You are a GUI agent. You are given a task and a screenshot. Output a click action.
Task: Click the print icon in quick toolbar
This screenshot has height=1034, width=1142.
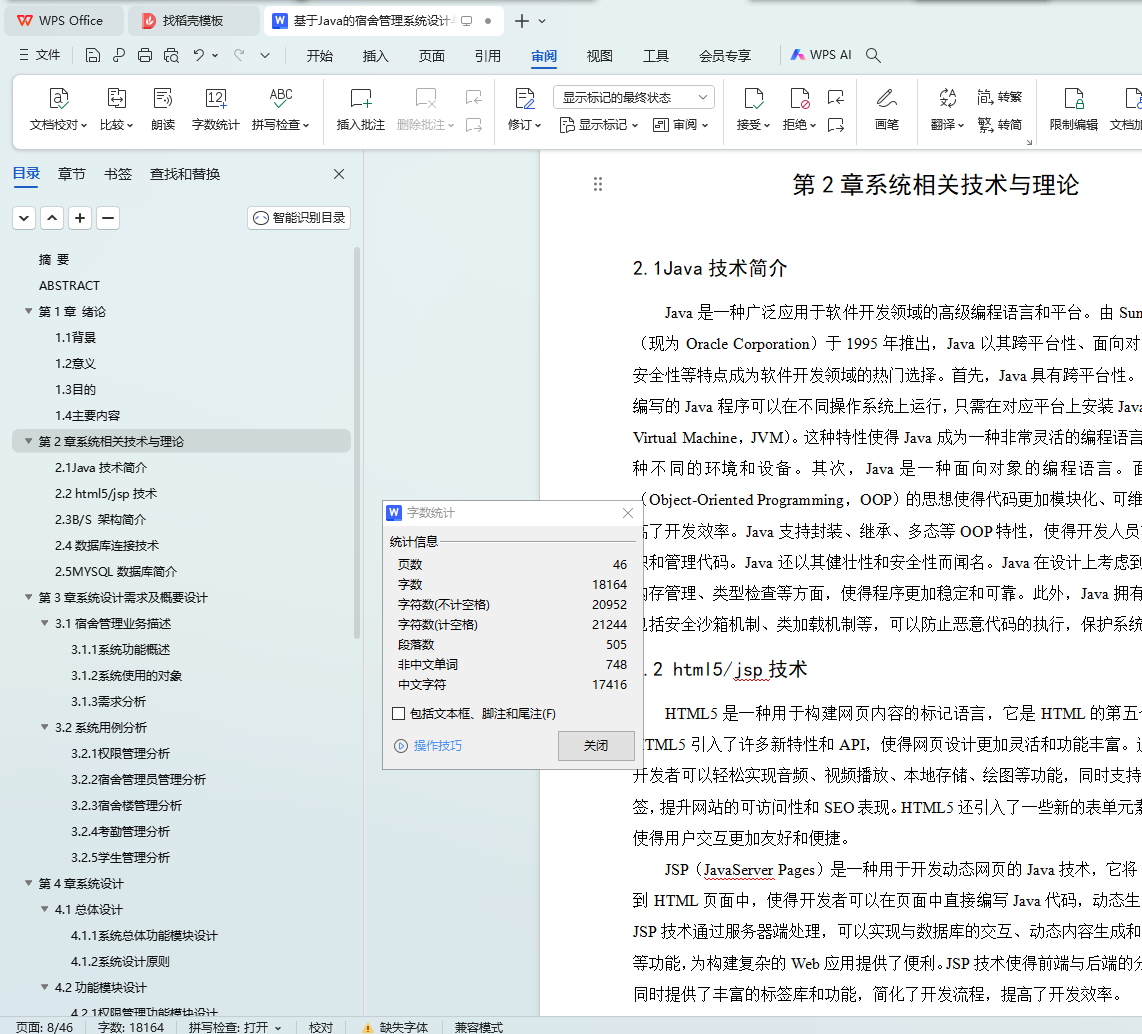[x=145, y=56]
